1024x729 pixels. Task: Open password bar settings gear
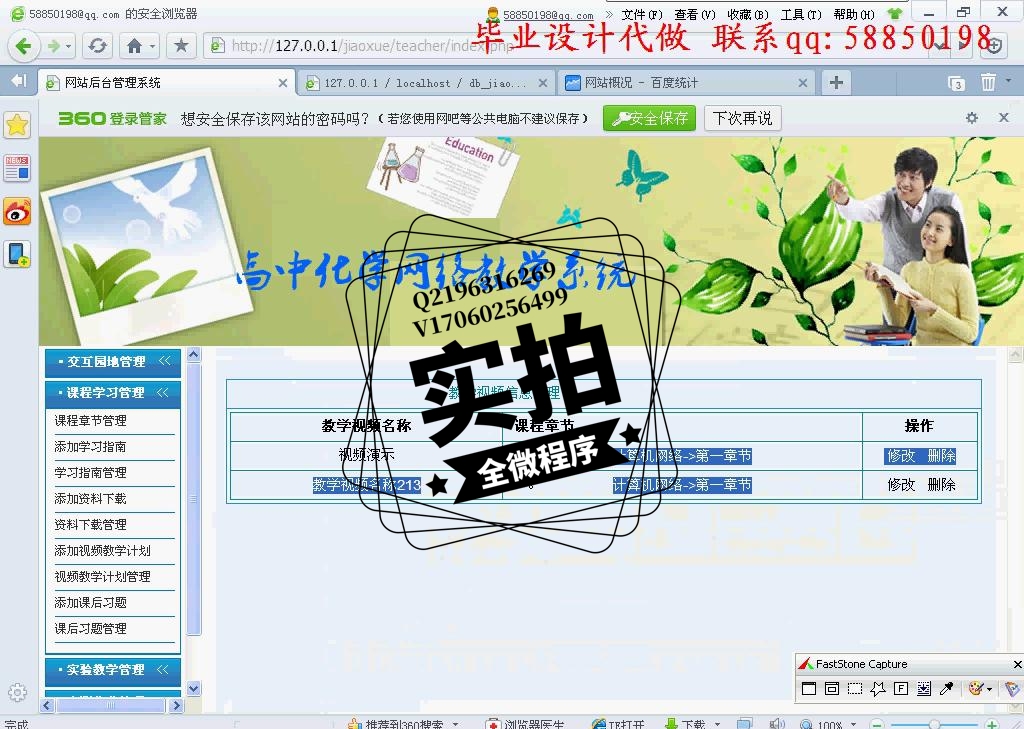point(972,118)
